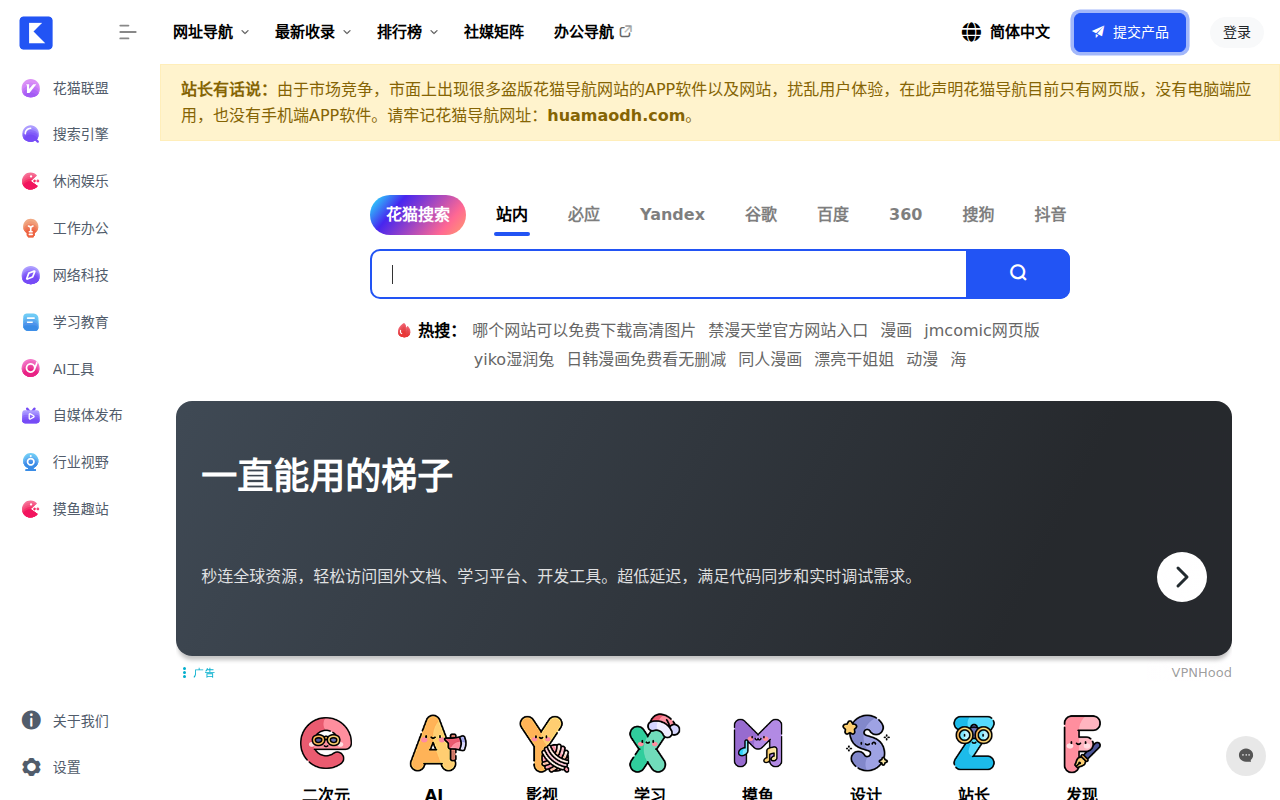Focus the main search input field
1280x800 pixels.
point(669,274)
